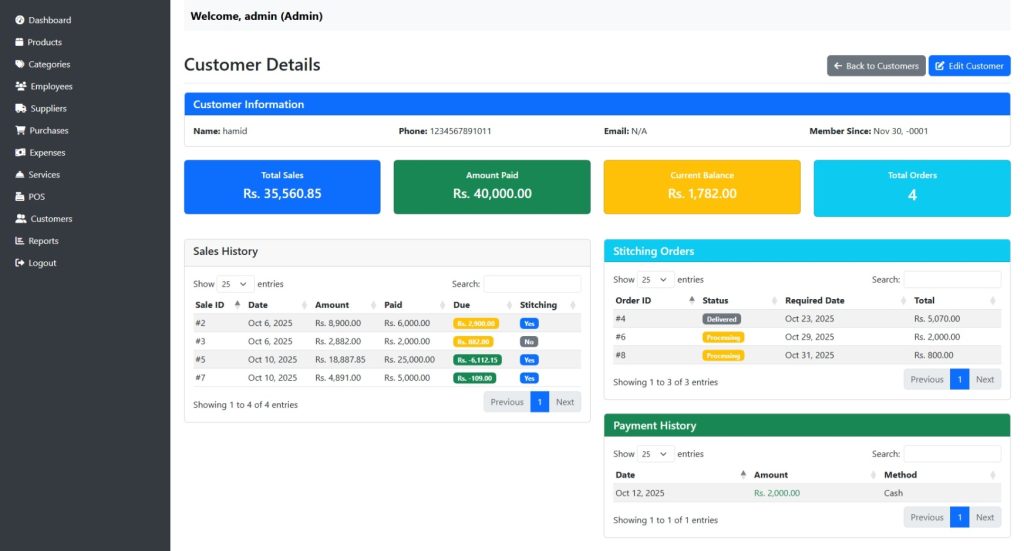Image resolution: width=1024 pixels, height=551 pixels.
Task: Open Payment History entries count dropdown
Action: (656, 454)
